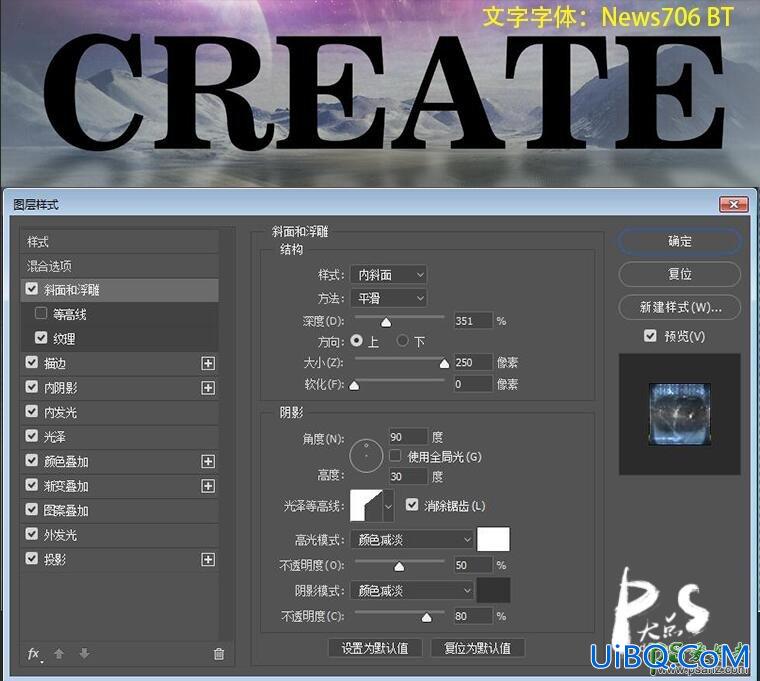Click the Depth value field showing 351
Image resolution: width=760 pixels, height=681 pixels.
(473, 320)
